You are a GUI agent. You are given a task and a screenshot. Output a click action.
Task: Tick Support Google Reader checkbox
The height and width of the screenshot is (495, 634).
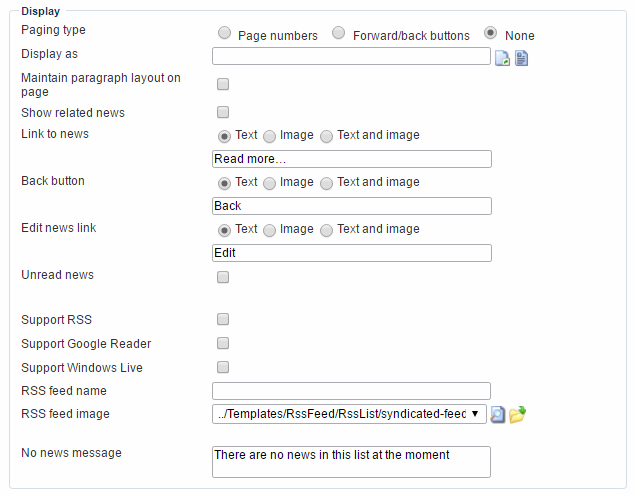click(223, 344)
